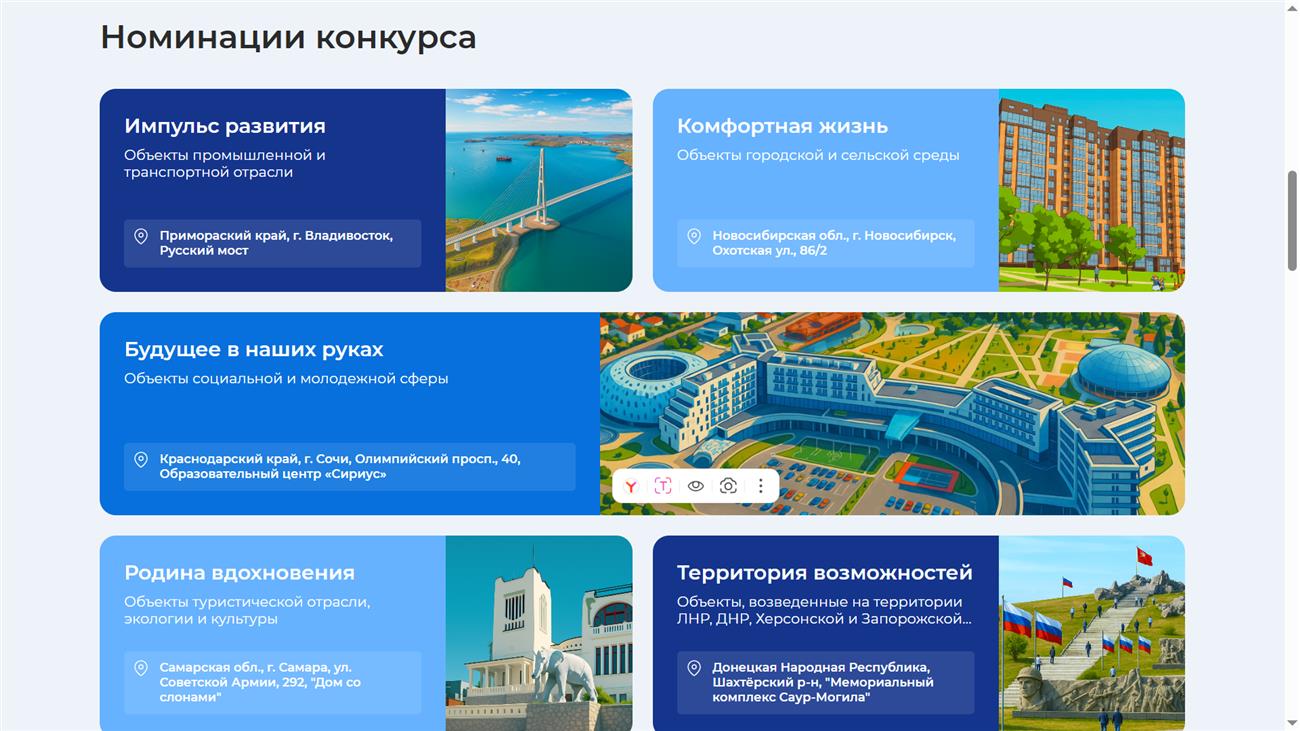Open the Комфортная жизнь nomination heading
Image resolution: width=1300 pixels, height=731 pixels.
782,126
